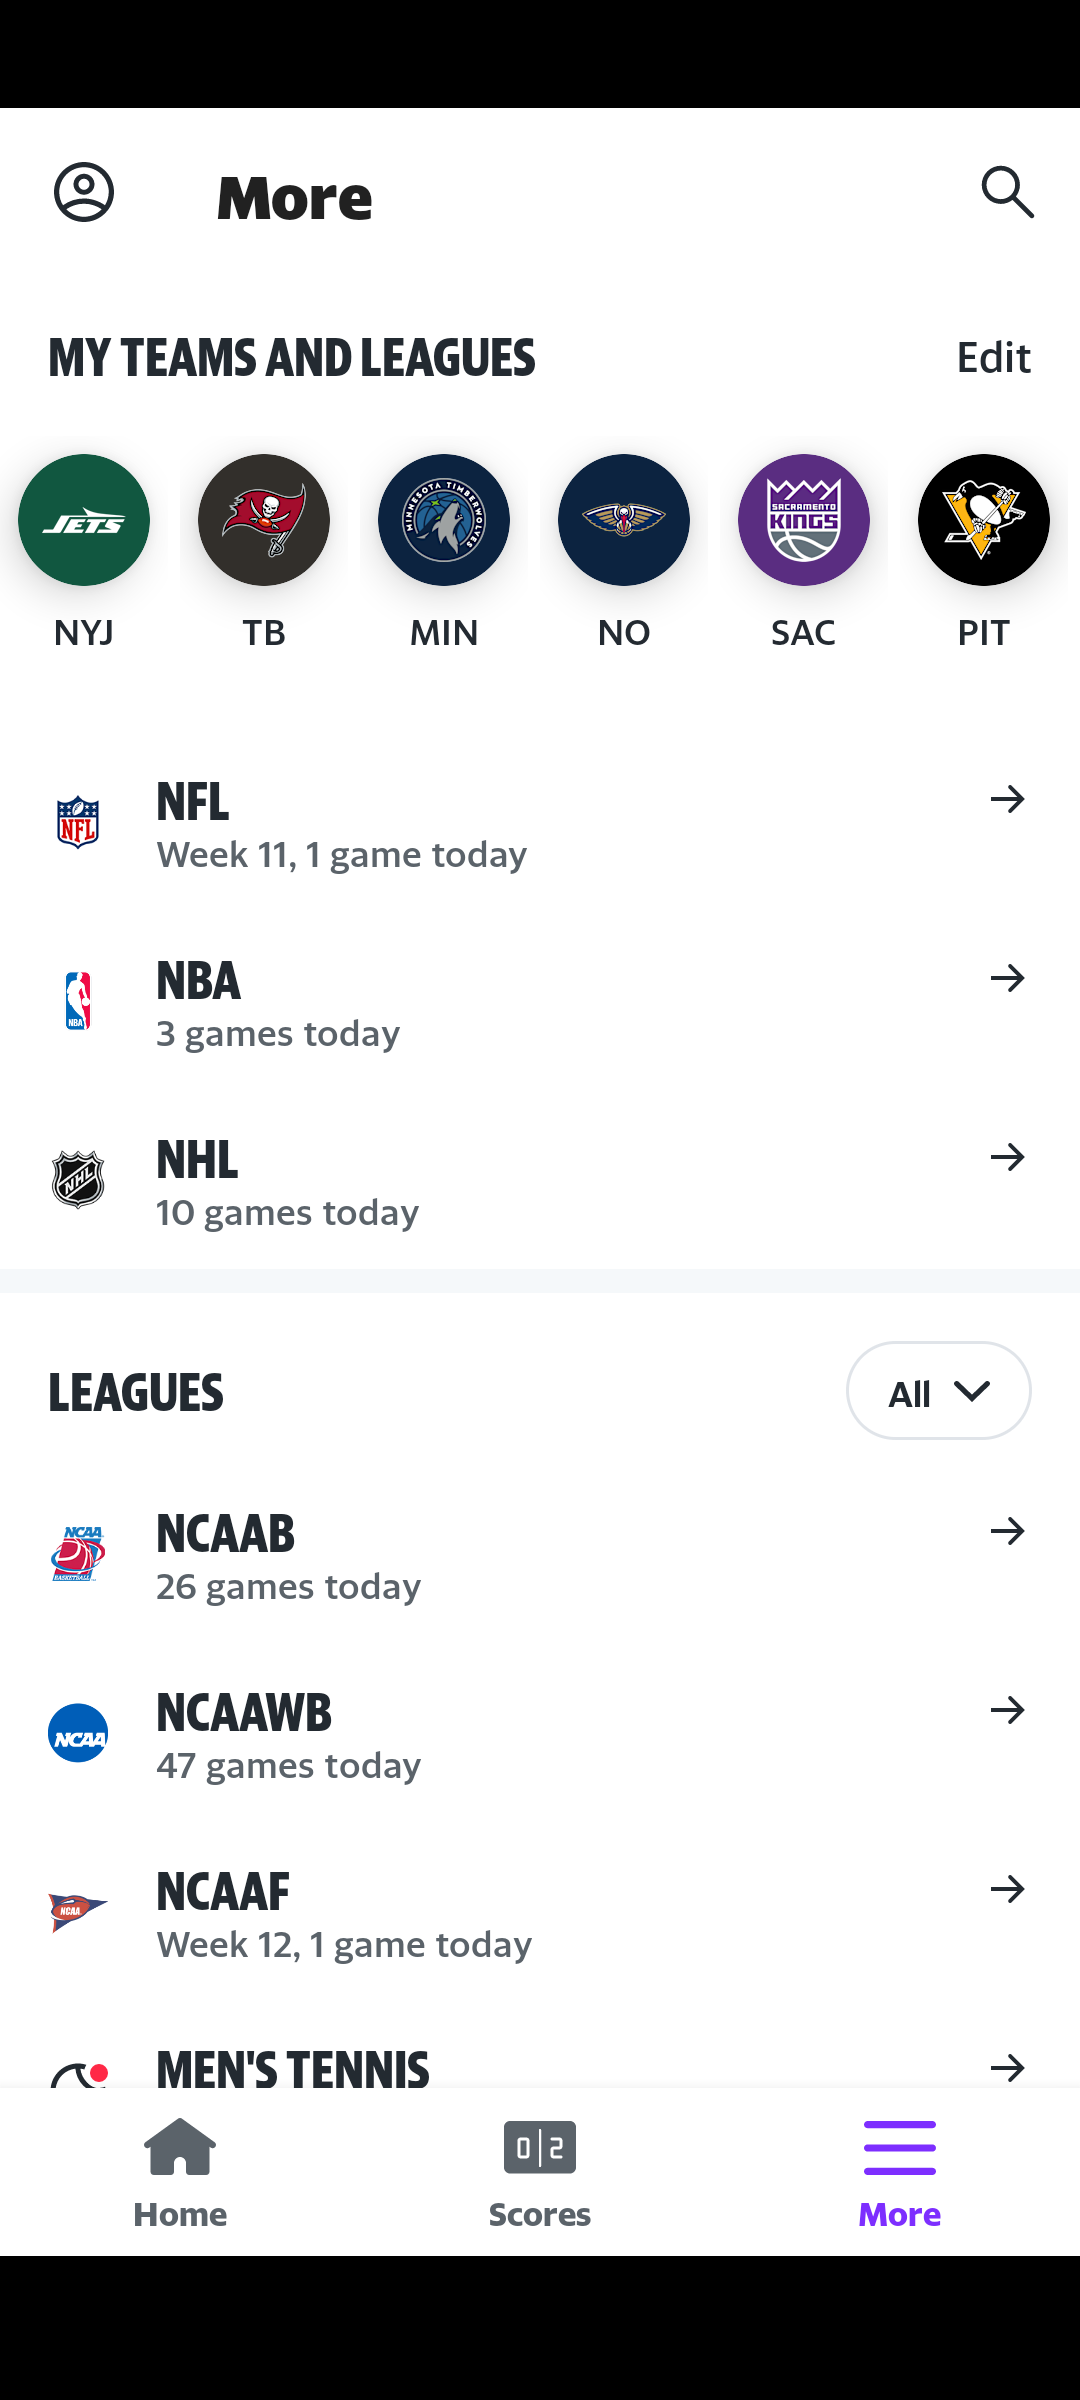Open the Men's Tennis league row
Image resolution: width=1080 pixels, height=2400 pixels.
540,2064
